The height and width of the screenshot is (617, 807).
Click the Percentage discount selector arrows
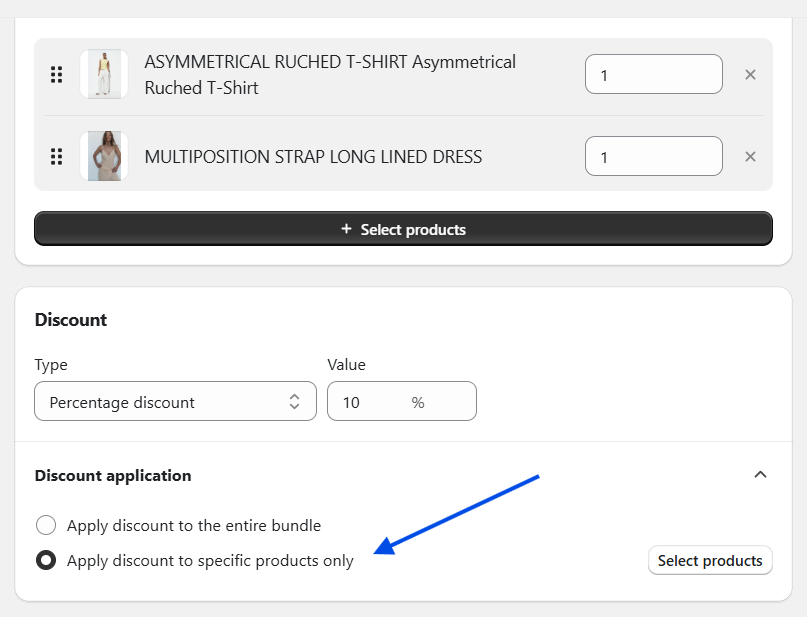294,401
